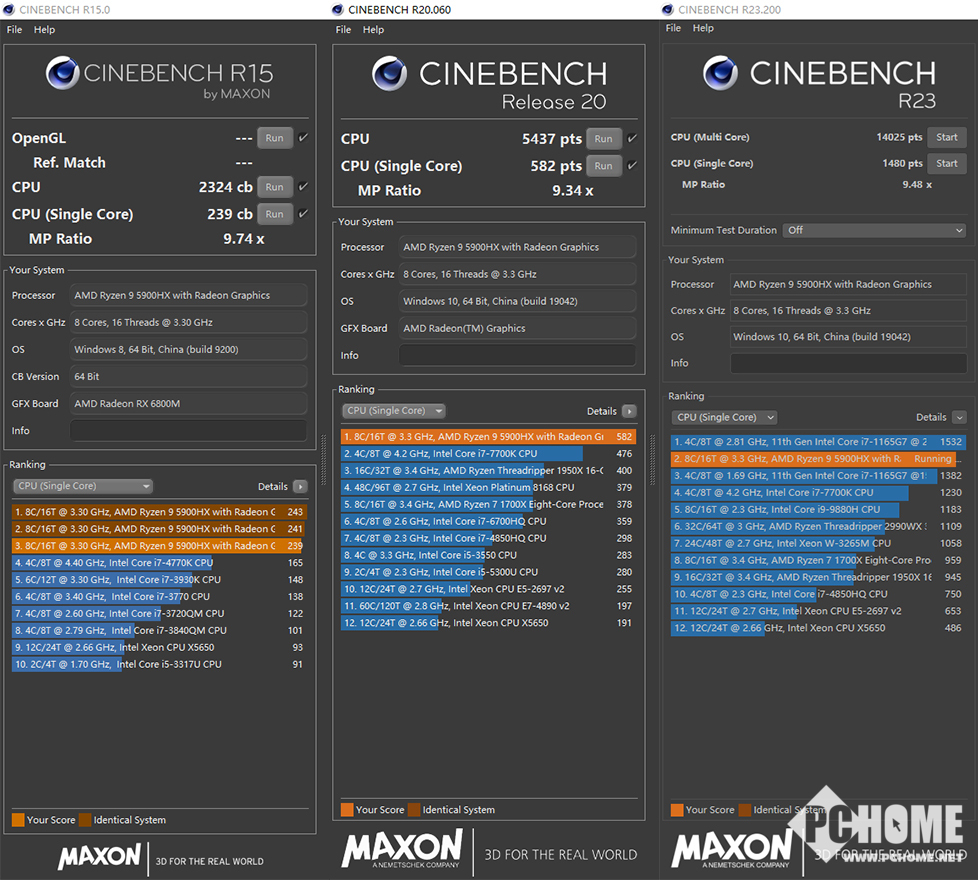Toggle the OpenGL test checkbox in R15

(303, 138)
